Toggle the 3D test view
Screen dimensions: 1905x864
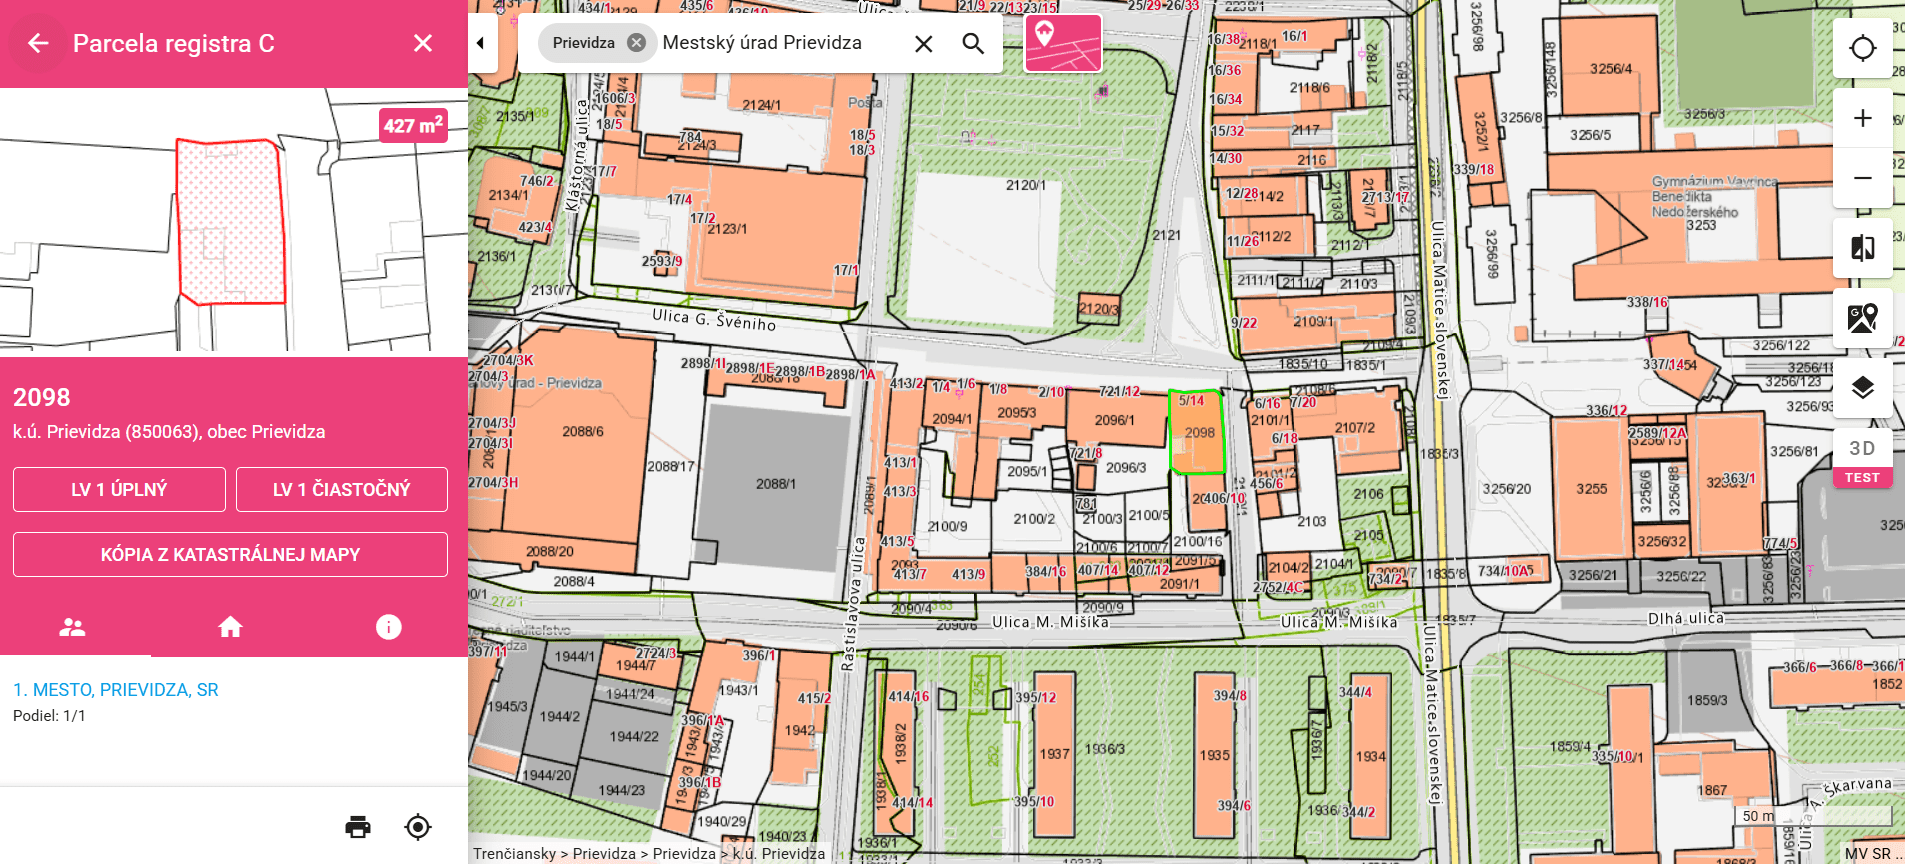tap(1862, 459)
